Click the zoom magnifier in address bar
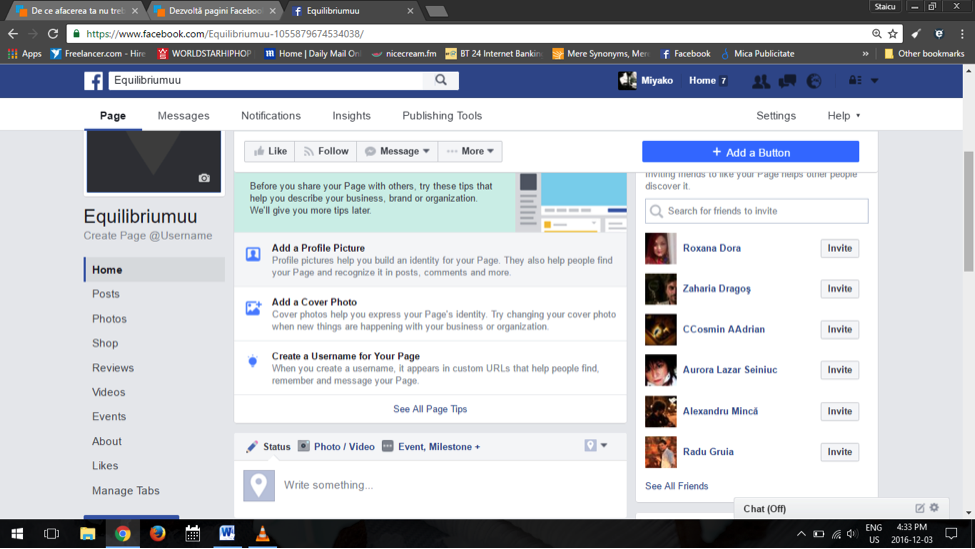975x549 pixels. (x=877, y=34)
